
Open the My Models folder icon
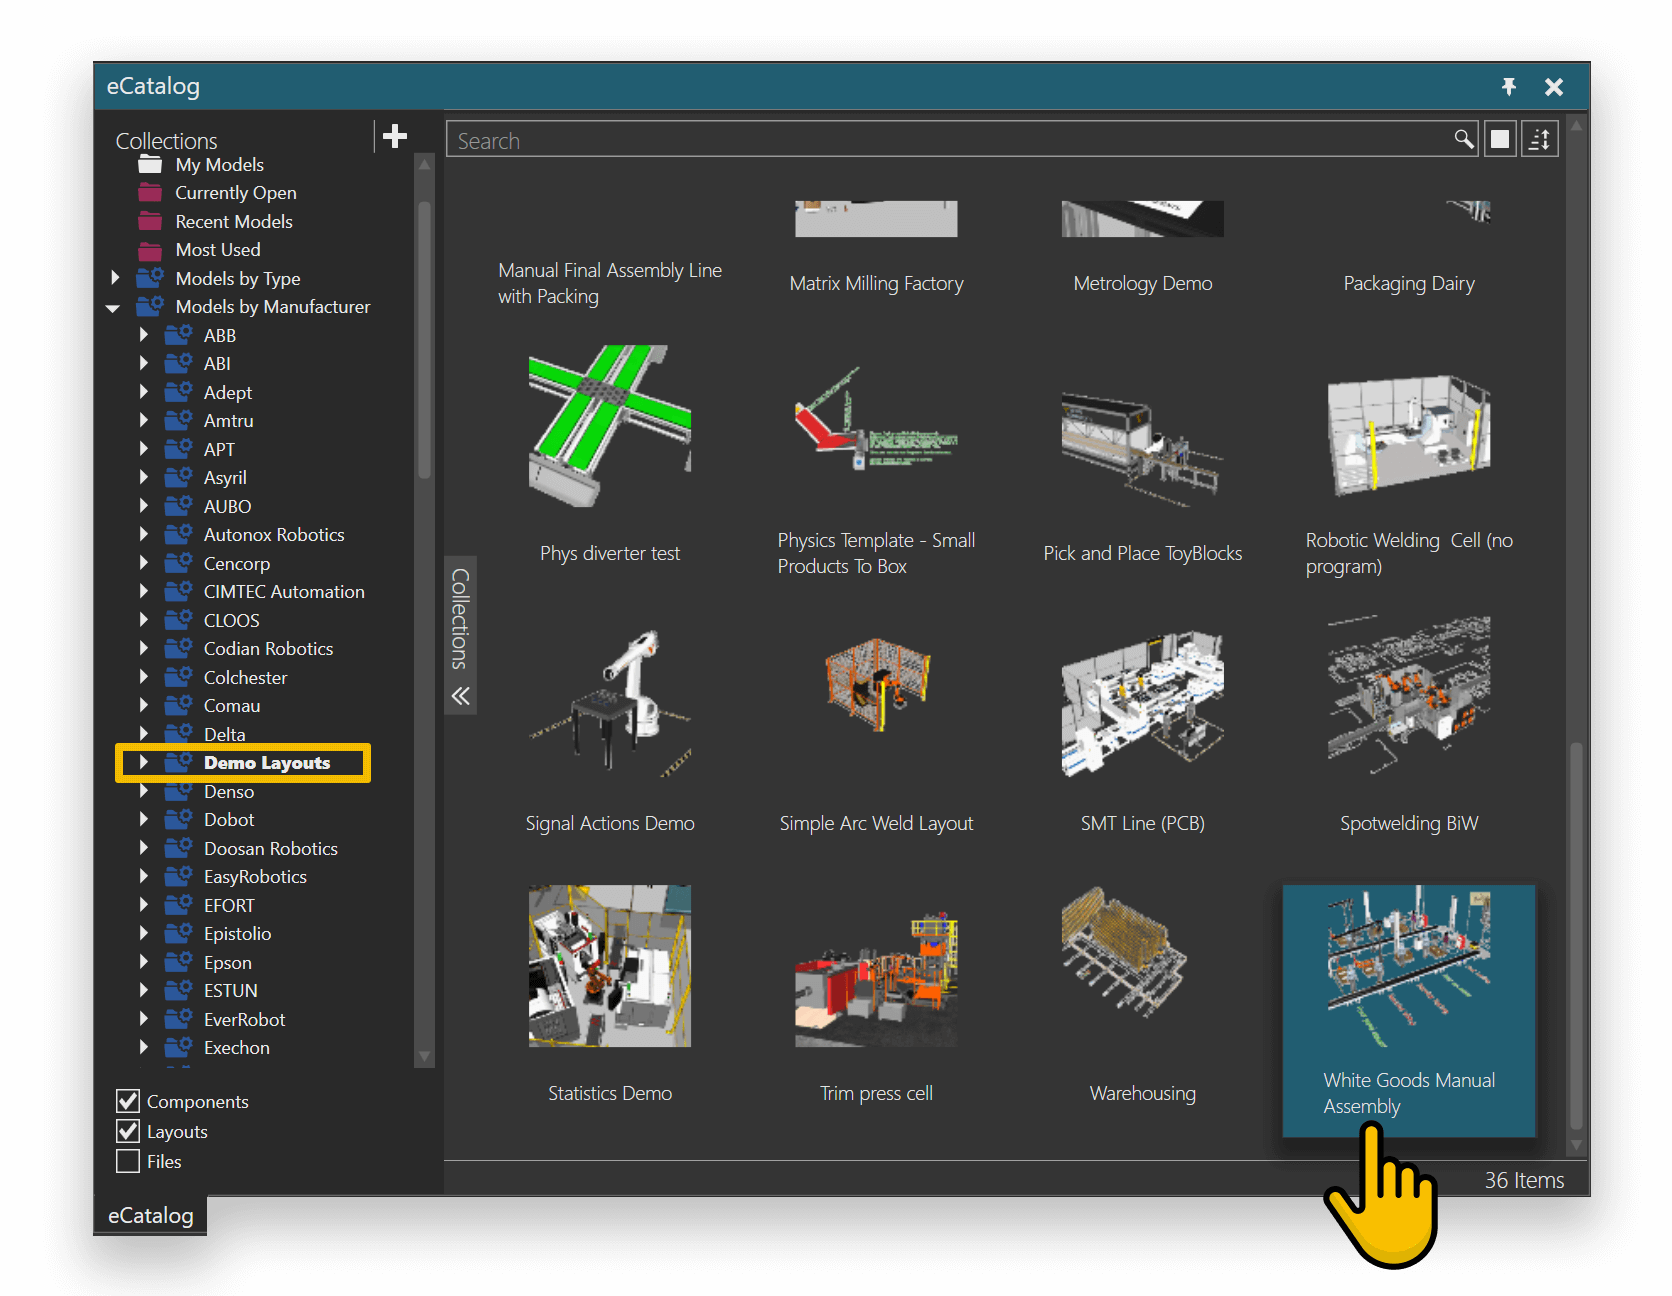(x=149, y=164)
